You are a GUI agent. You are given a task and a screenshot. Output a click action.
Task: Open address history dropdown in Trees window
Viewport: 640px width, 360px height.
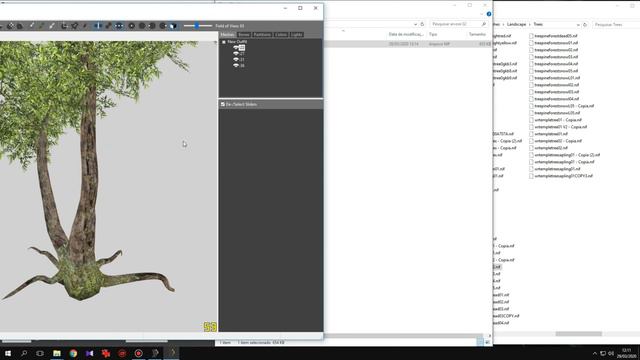tap(578, 25)
